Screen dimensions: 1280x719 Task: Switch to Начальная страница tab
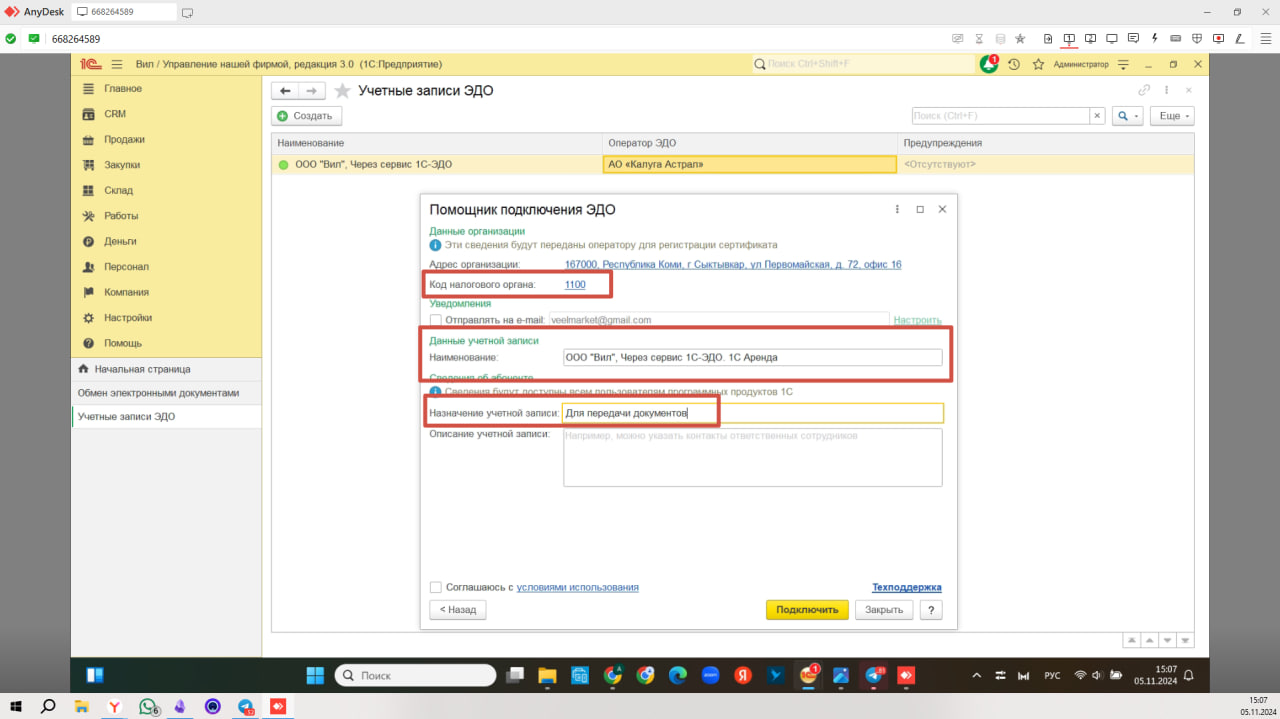pos(167,369)
